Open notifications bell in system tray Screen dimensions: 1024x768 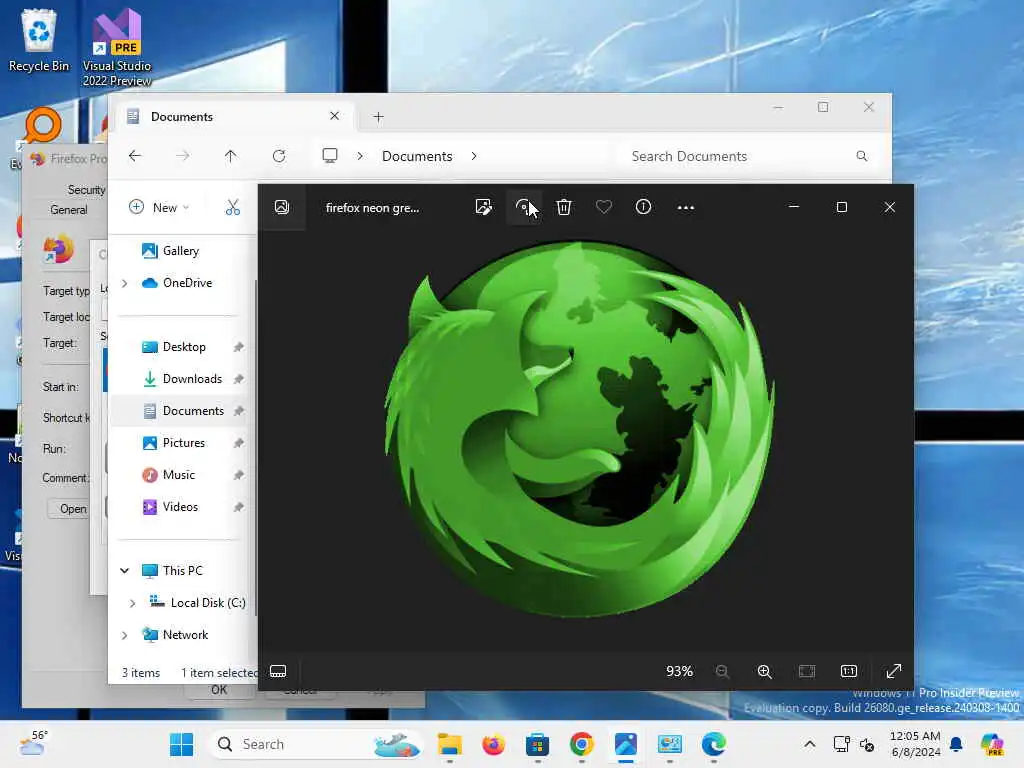click(956, 744)
